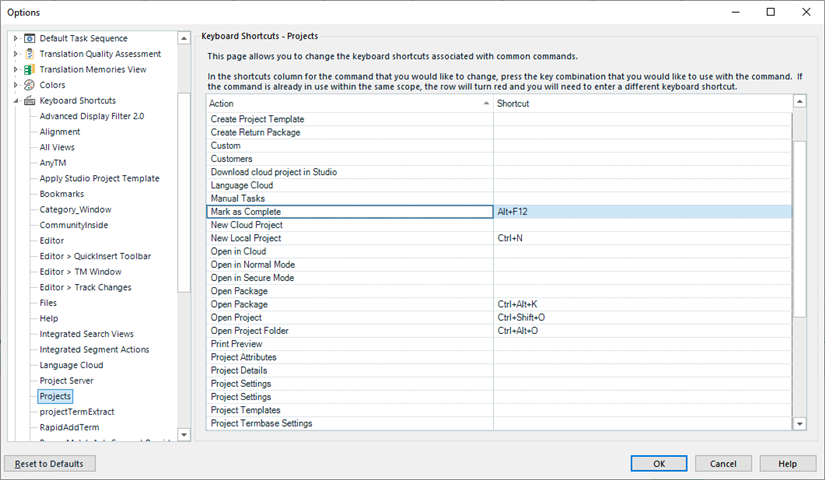Select the RapidAddTerm tree item
Image resolution: width=825 pixels, height=480 pixels.
pos(69,427)
